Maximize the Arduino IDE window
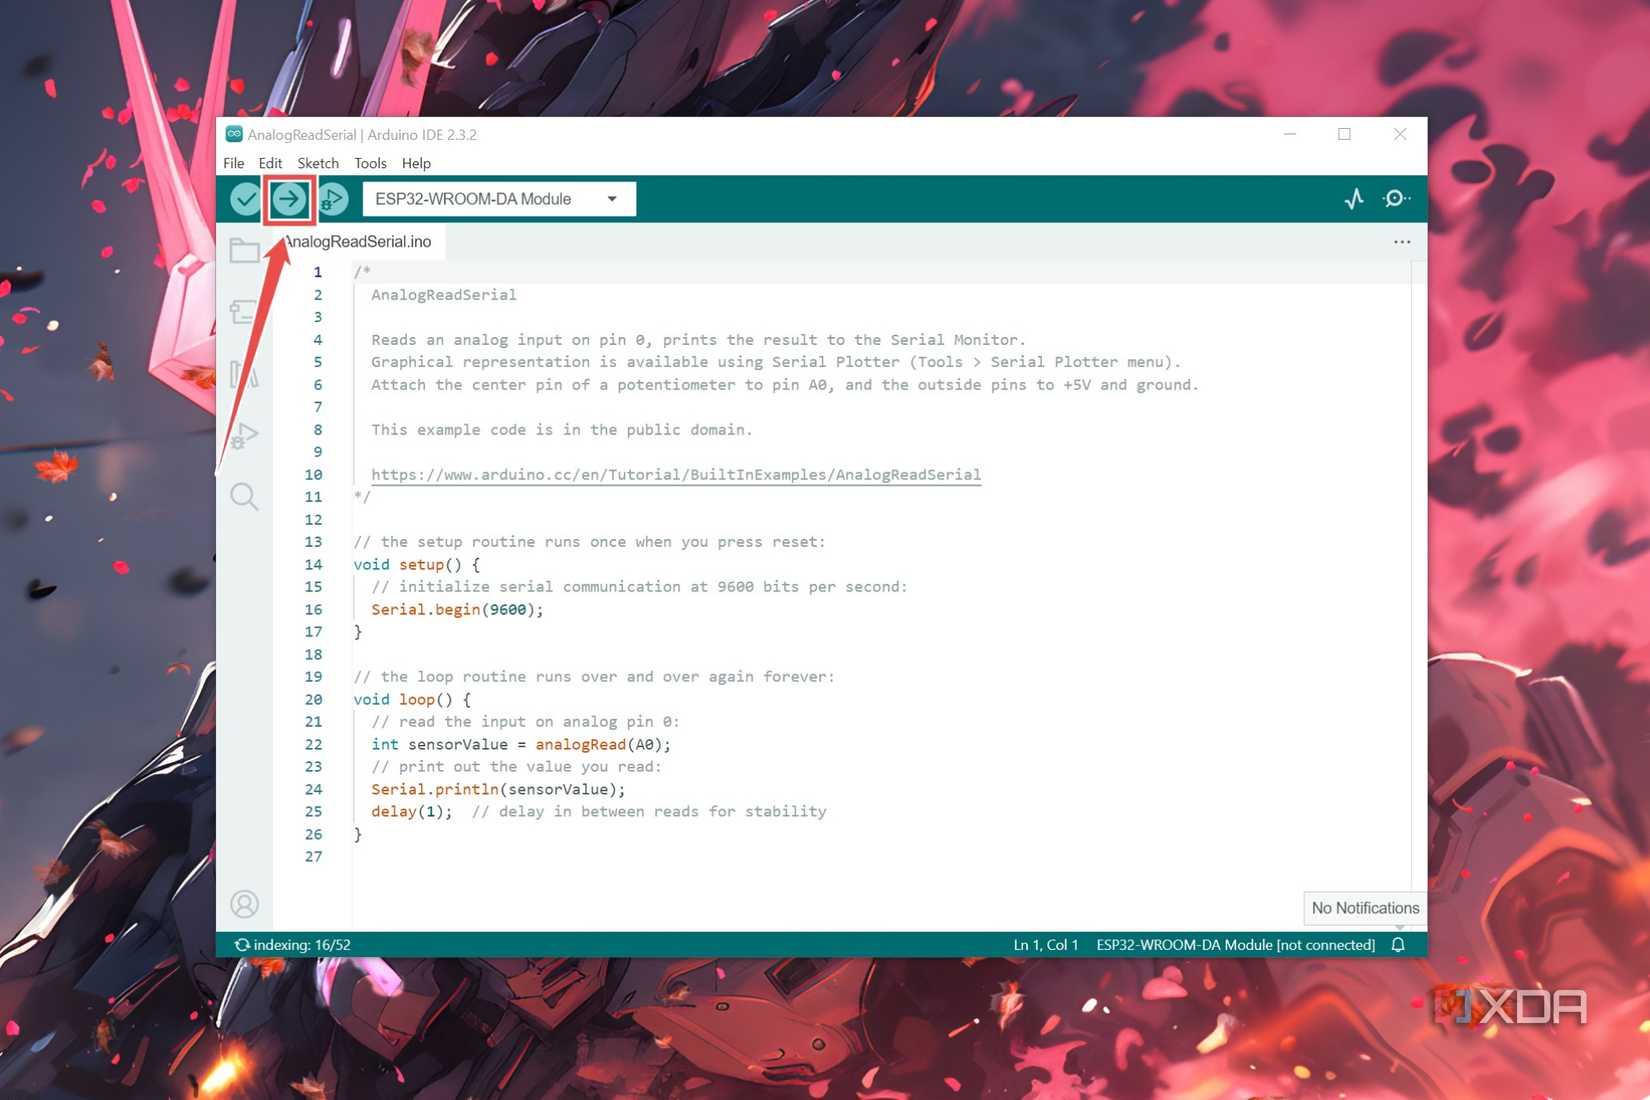The height and width of the screenshot is (1100, 1650). click(x=1344, y=134)
